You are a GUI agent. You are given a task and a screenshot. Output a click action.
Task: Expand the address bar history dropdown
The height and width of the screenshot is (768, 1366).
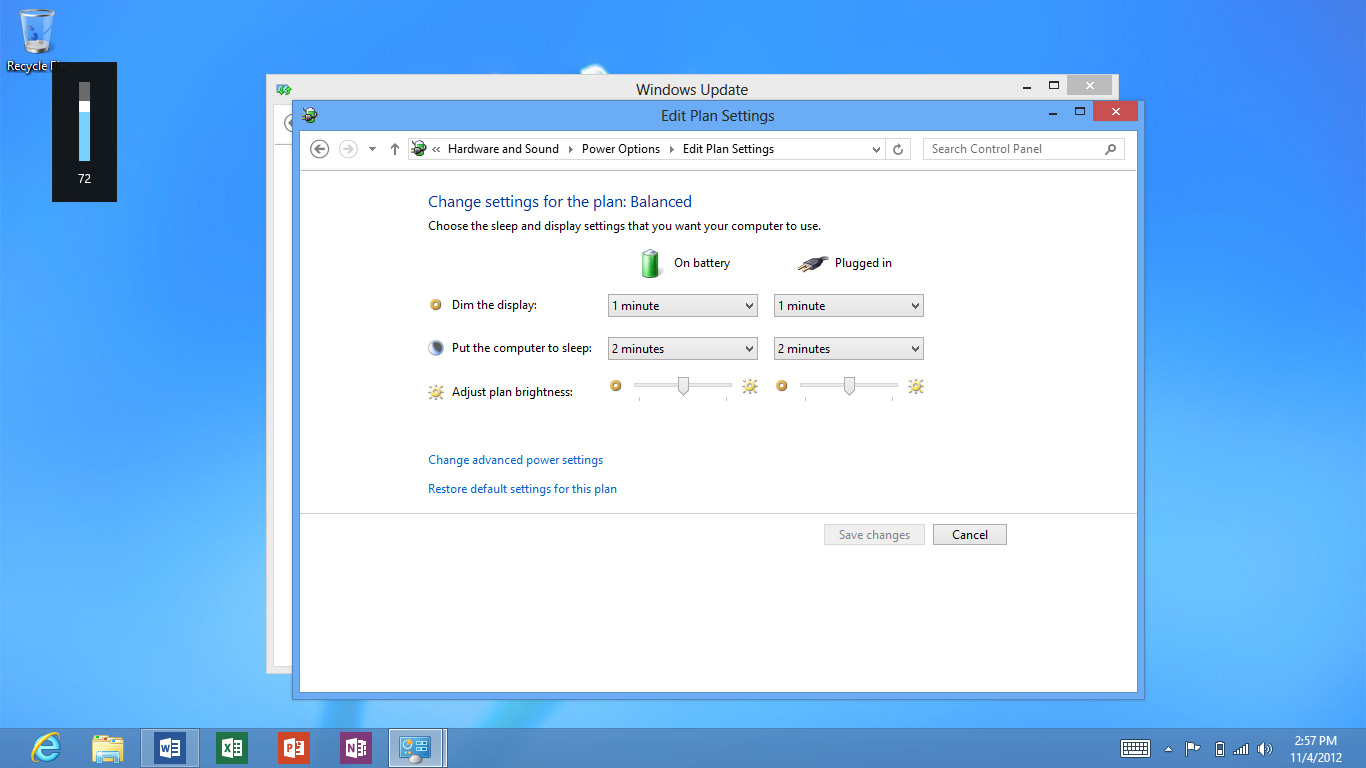click(876, 149)
